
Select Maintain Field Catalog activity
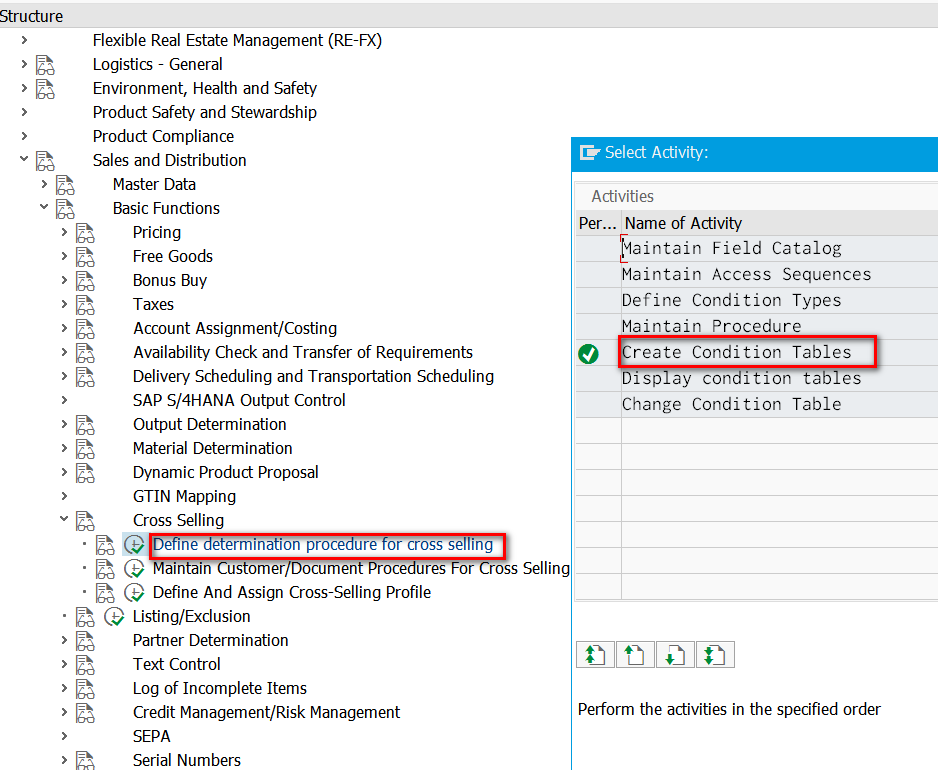pos(731,248)
